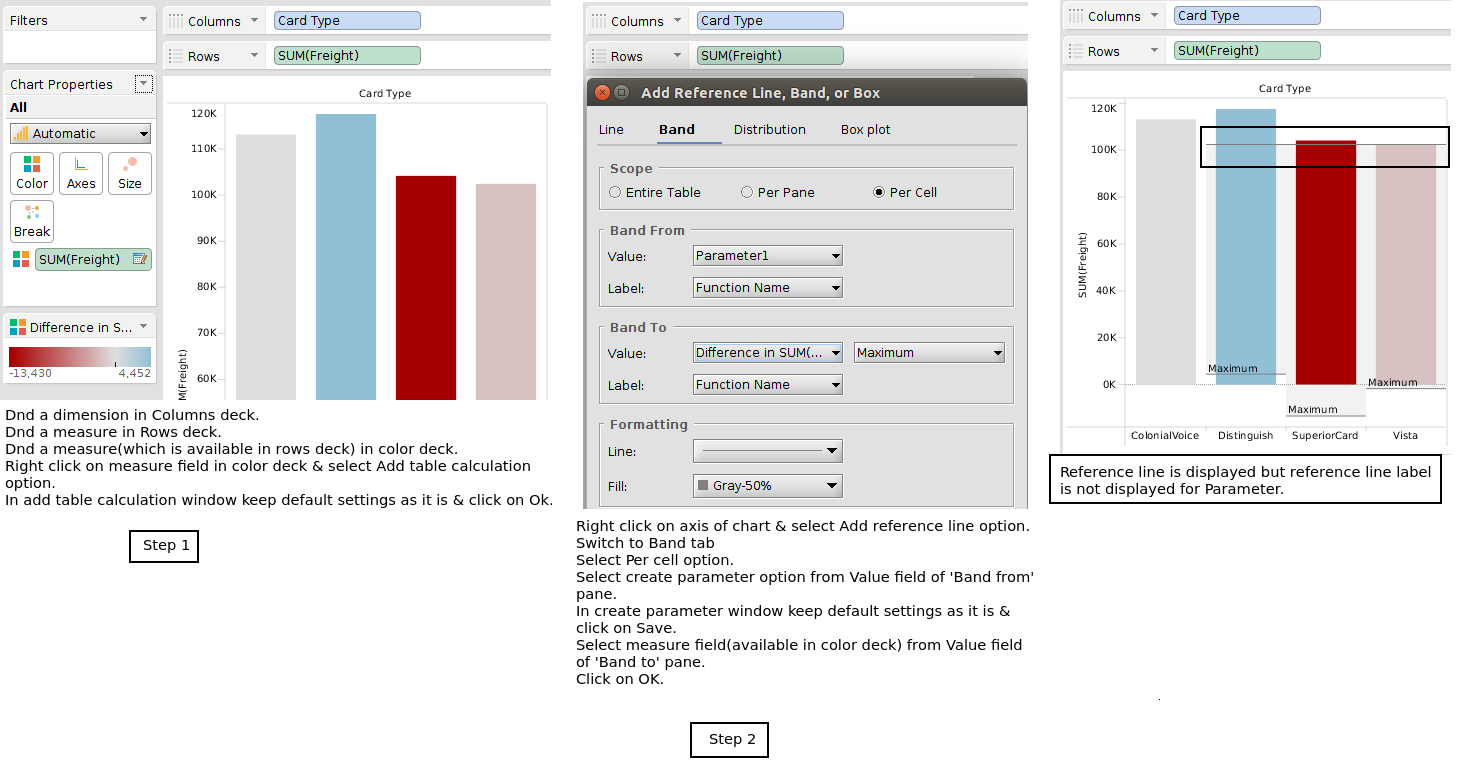Screen dimensions: 1459x763
Task: Click SUM(Freight) pill in middle screenshot Rows
Action: pos(770,56)
